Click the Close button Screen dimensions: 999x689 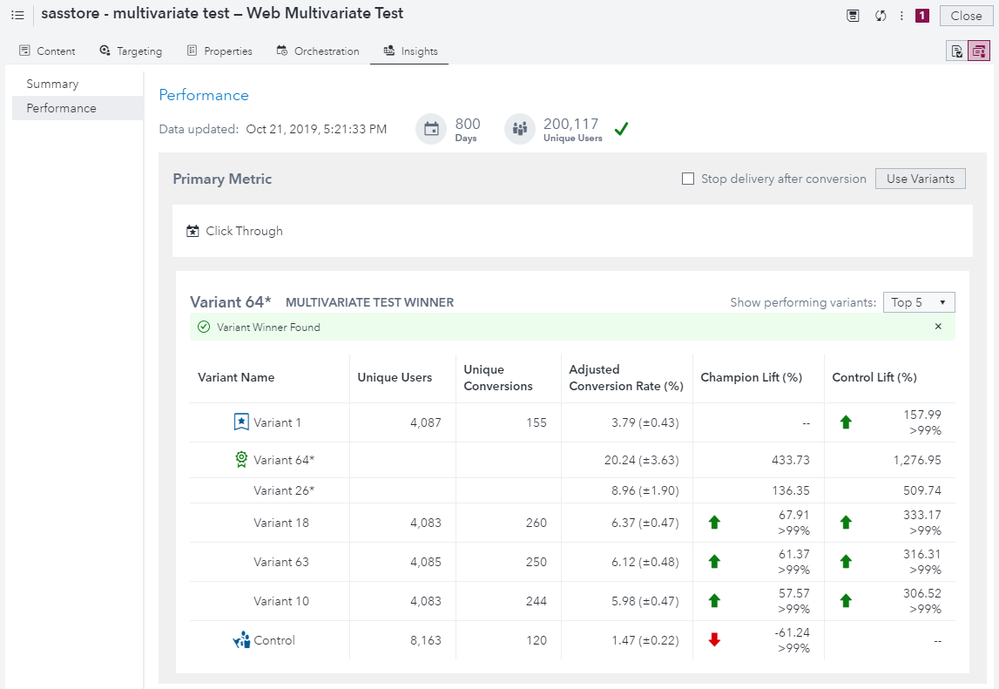[x=966, y=16]
